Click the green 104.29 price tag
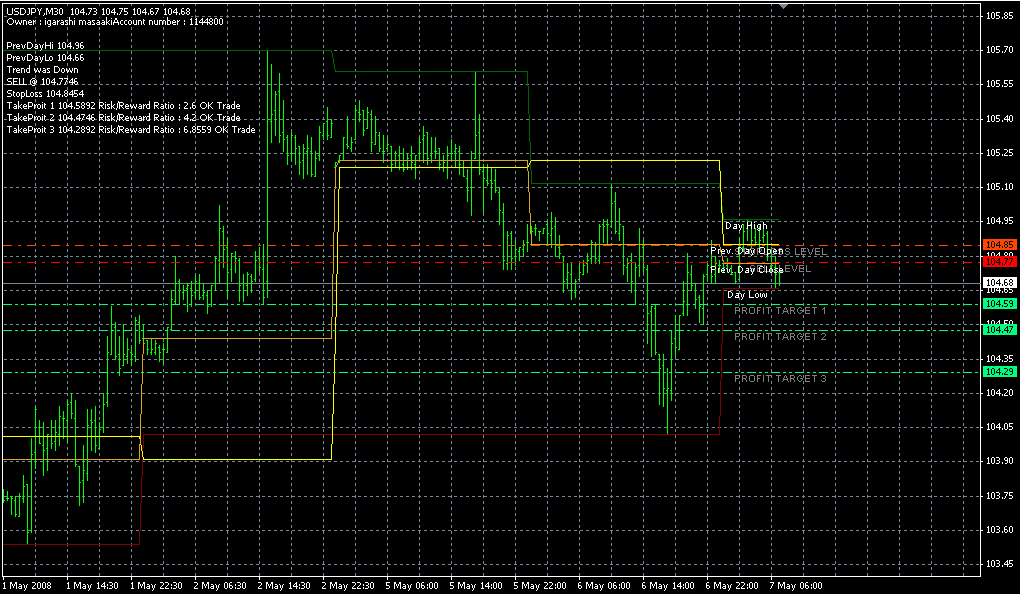The image size is (1020, 595). pyautogui.click(x=1000, y=372)
